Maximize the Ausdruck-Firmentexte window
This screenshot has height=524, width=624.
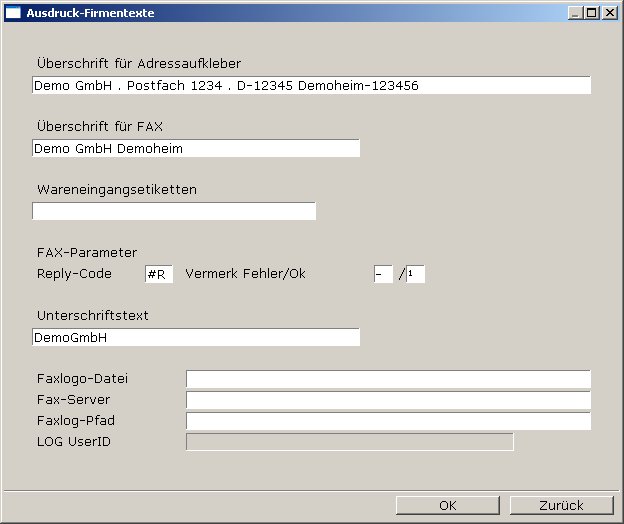tap(592, 13)
